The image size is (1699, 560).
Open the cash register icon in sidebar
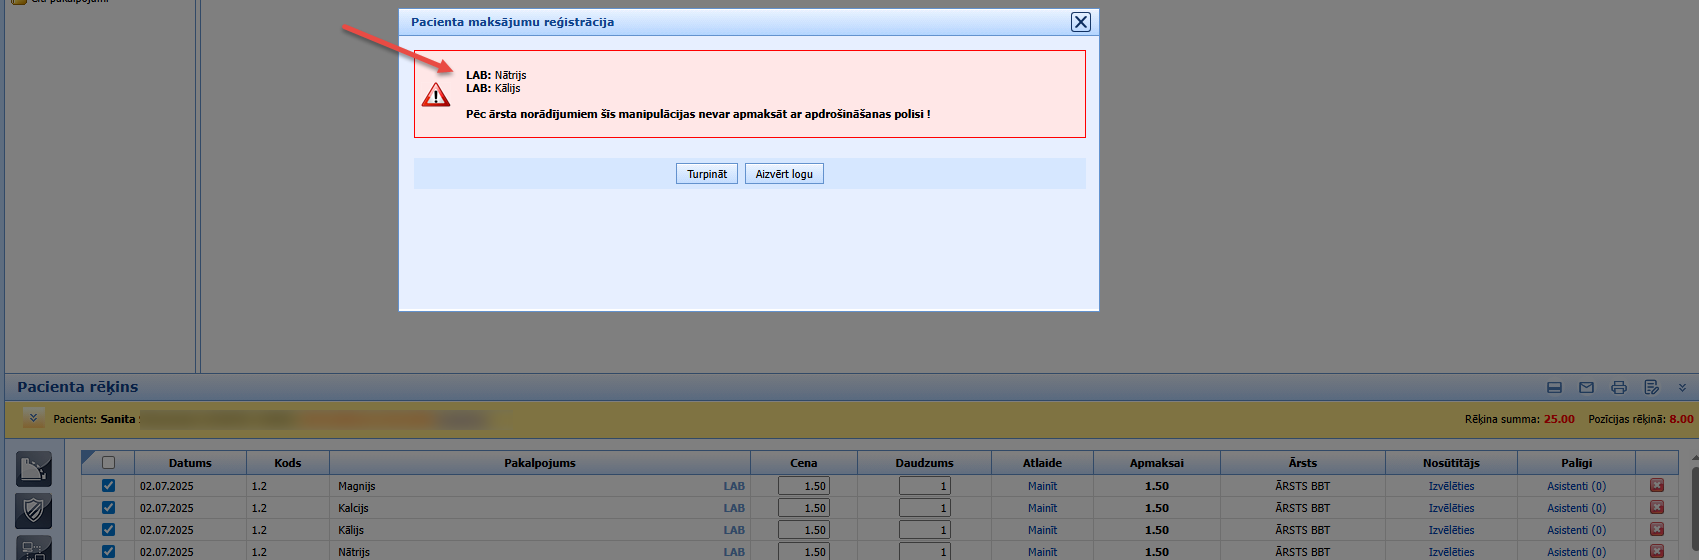[x=34, y=469]
